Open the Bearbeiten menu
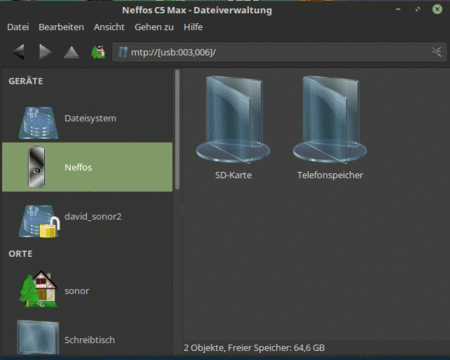This screenshot has width=450, height=360. [x=61, y=27]
